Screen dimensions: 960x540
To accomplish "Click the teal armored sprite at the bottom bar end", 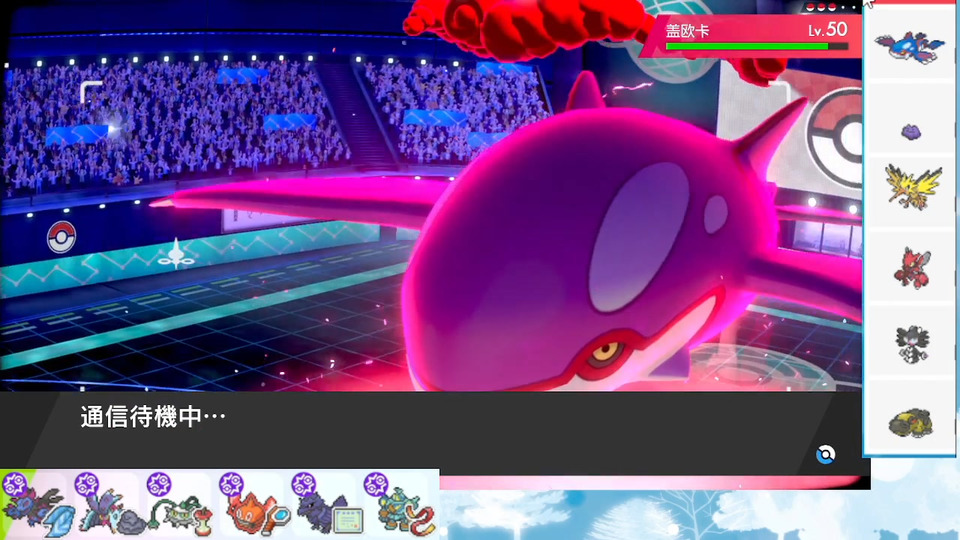I will (x=398, y=508).
